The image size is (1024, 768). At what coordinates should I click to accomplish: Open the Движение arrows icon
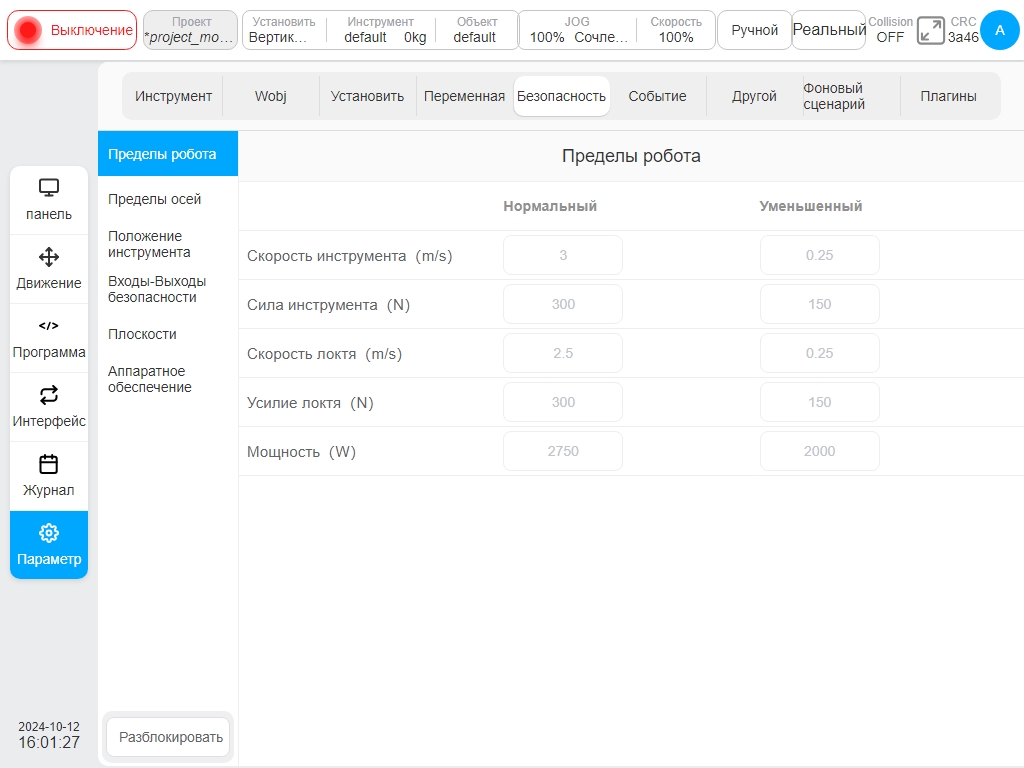49,257
